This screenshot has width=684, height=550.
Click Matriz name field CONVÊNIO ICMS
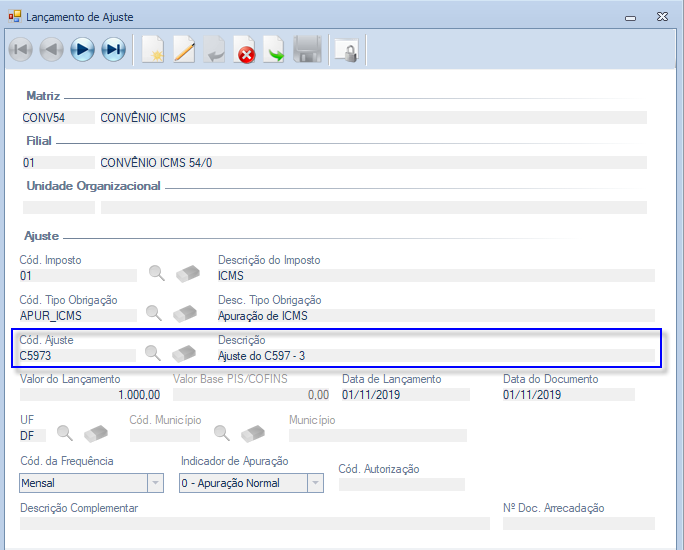[x=373, y=118]
